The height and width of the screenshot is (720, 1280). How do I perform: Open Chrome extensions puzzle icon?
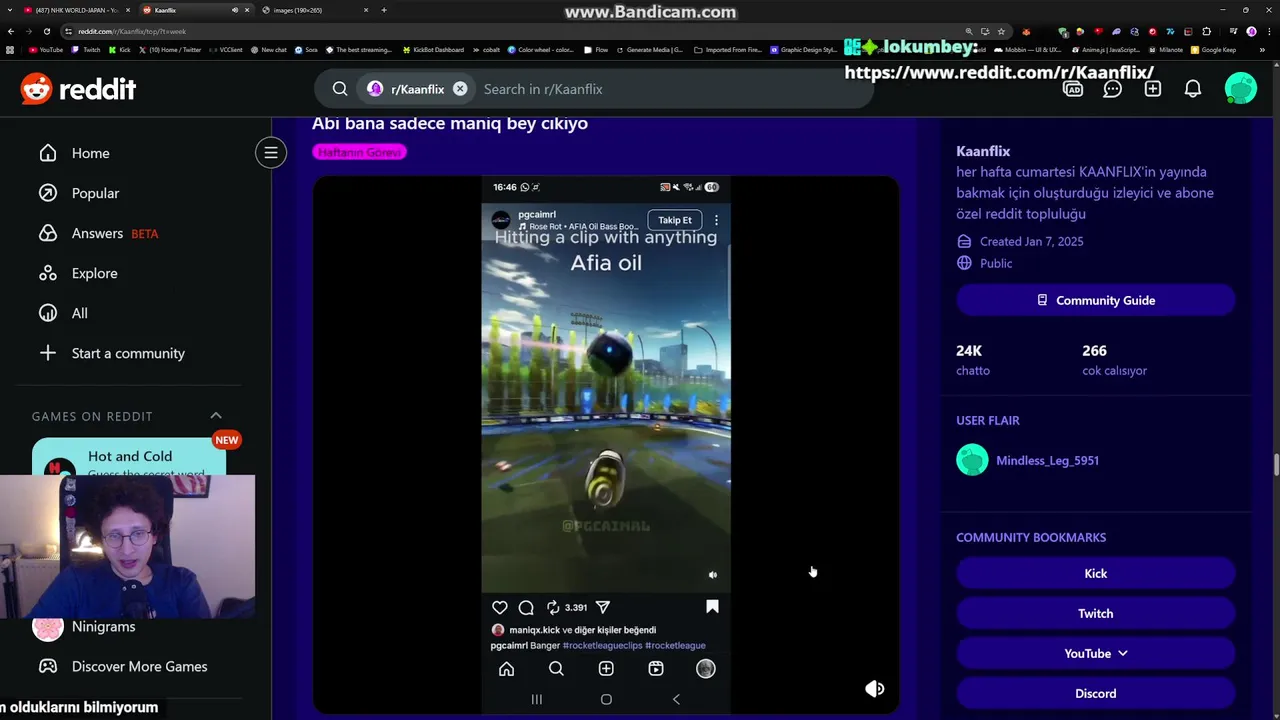coord(1206,31)
